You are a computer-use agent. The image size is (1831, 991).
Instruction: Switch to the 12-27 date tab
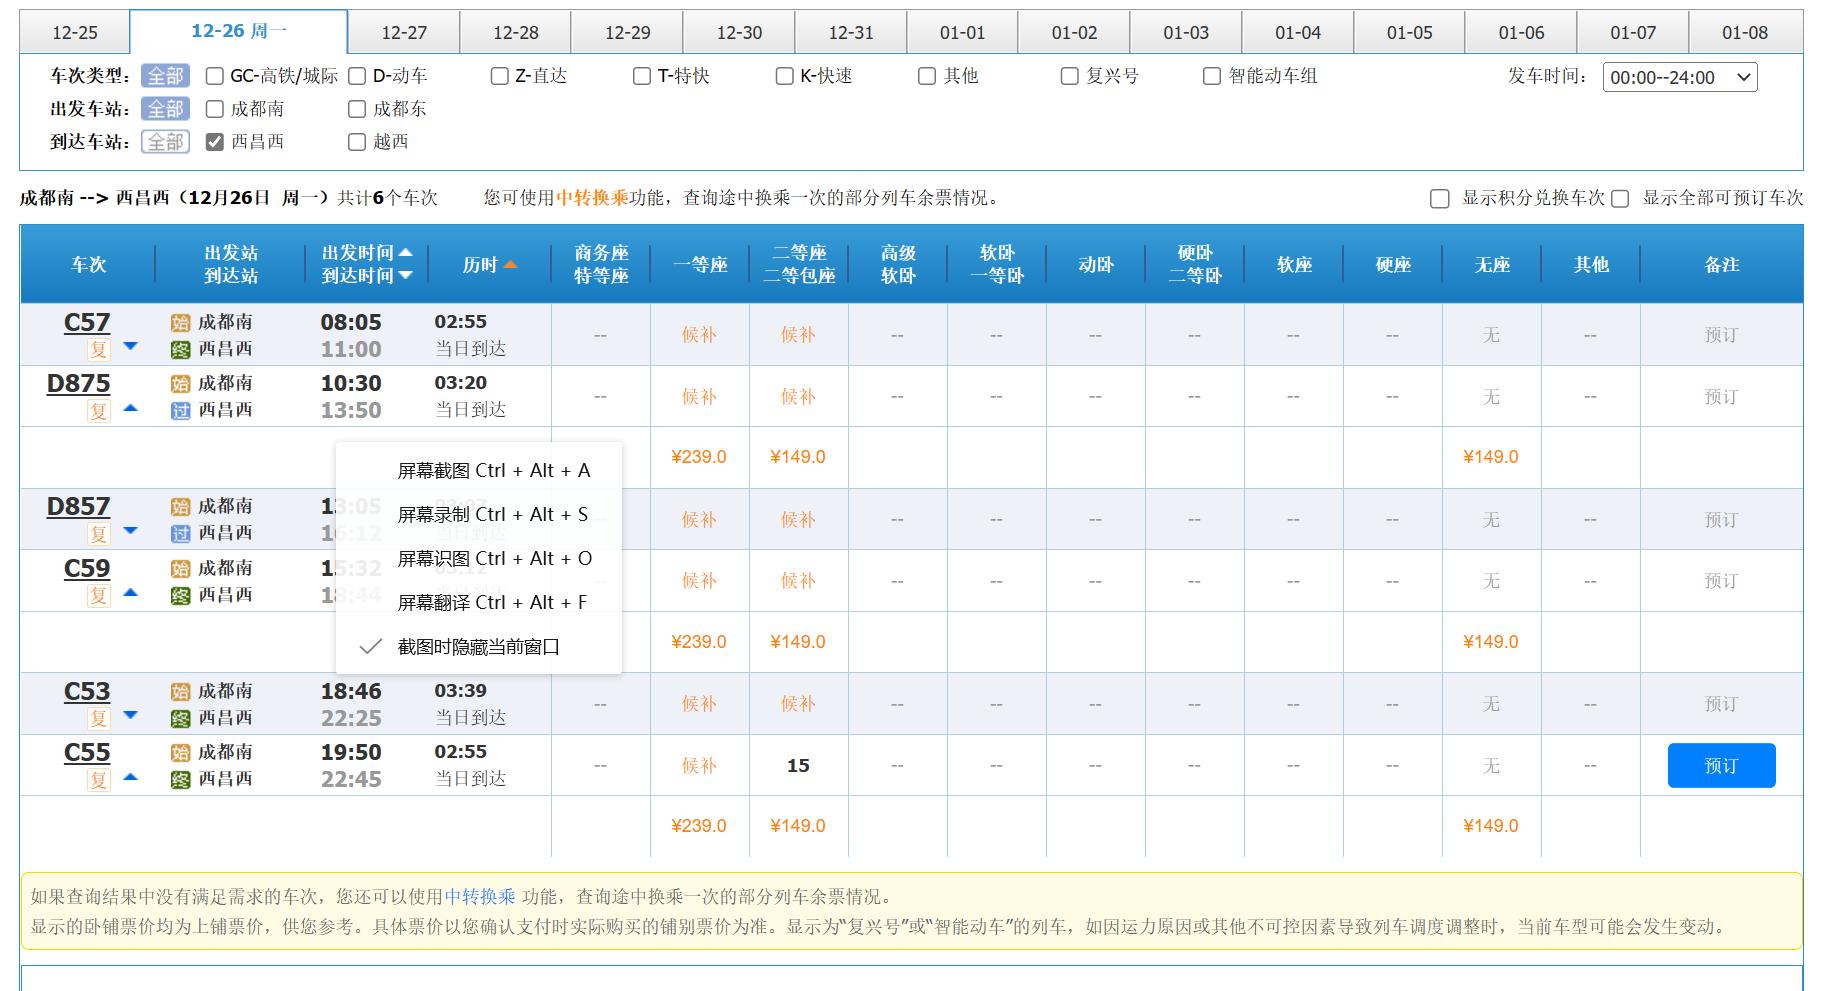click(x=405, y=32)
